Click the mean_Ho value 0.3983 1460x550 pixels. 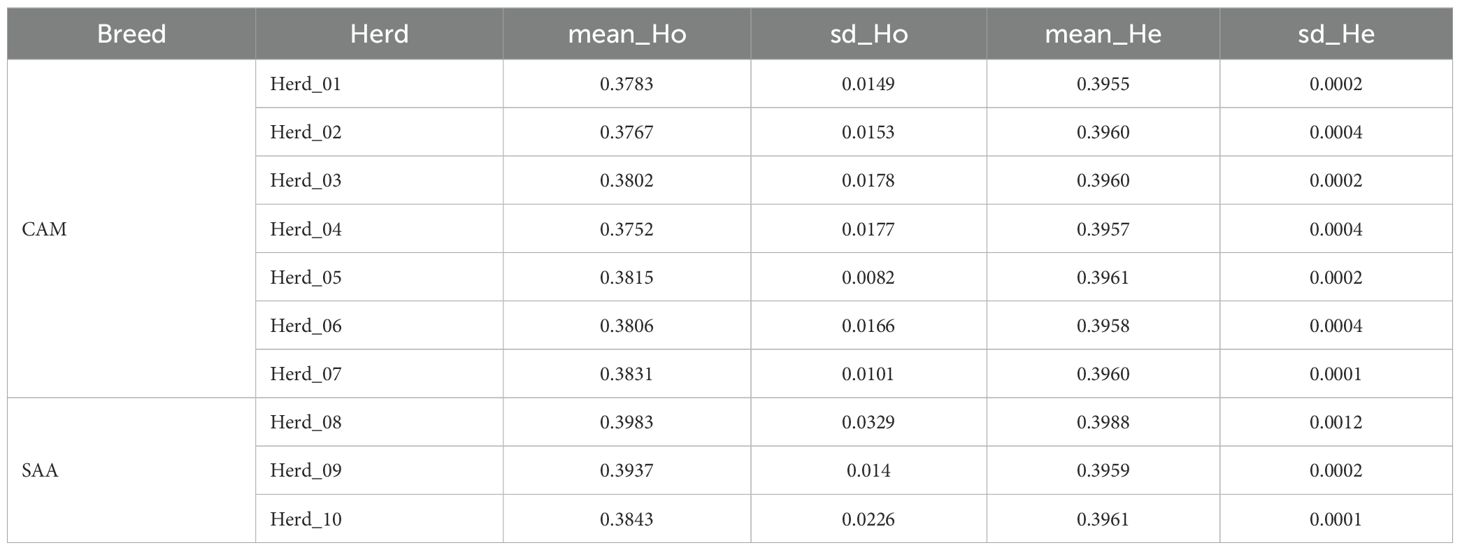tap(626, 423)
